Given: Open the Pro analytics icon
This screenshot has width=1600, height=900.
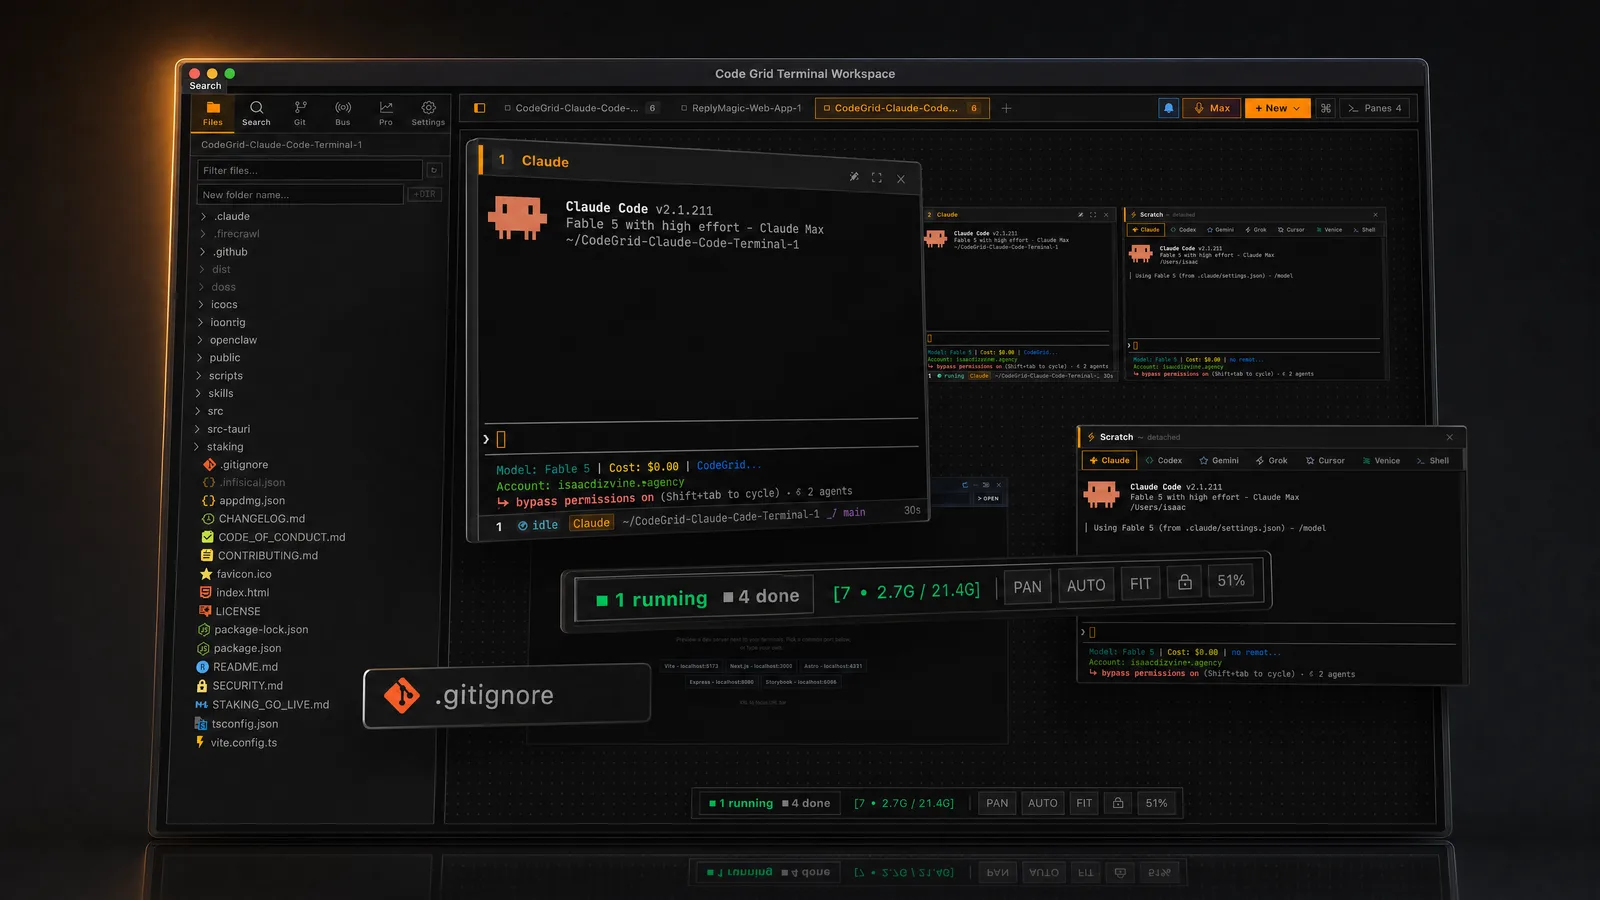Looking at the screenshot, I should click(x=386, y=113).
